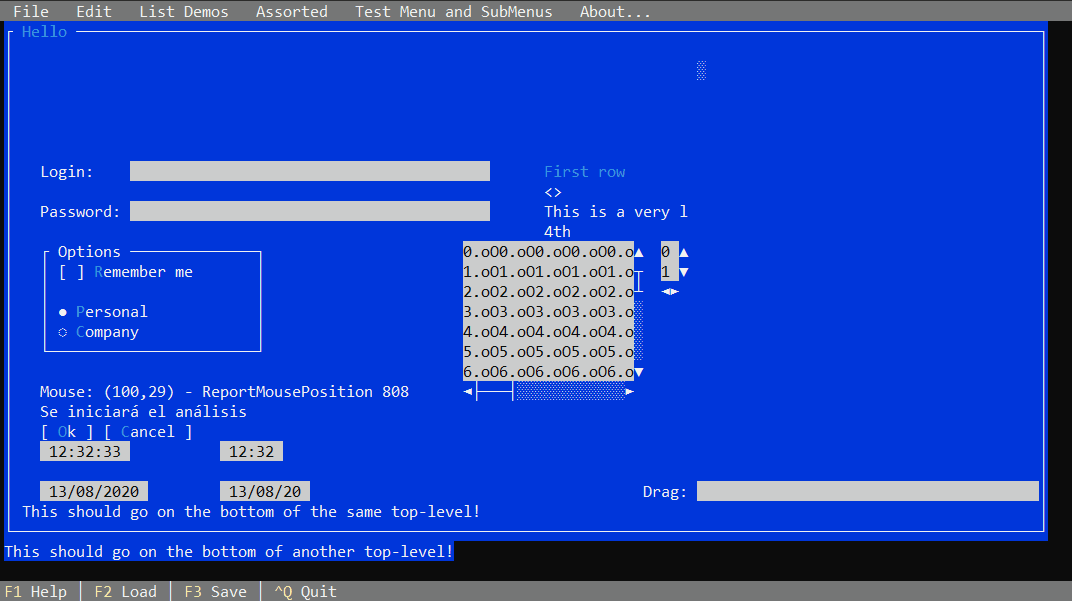Select row 4.o04.o04 in the list
The image size is (1072, 601).
coord(548,332)
